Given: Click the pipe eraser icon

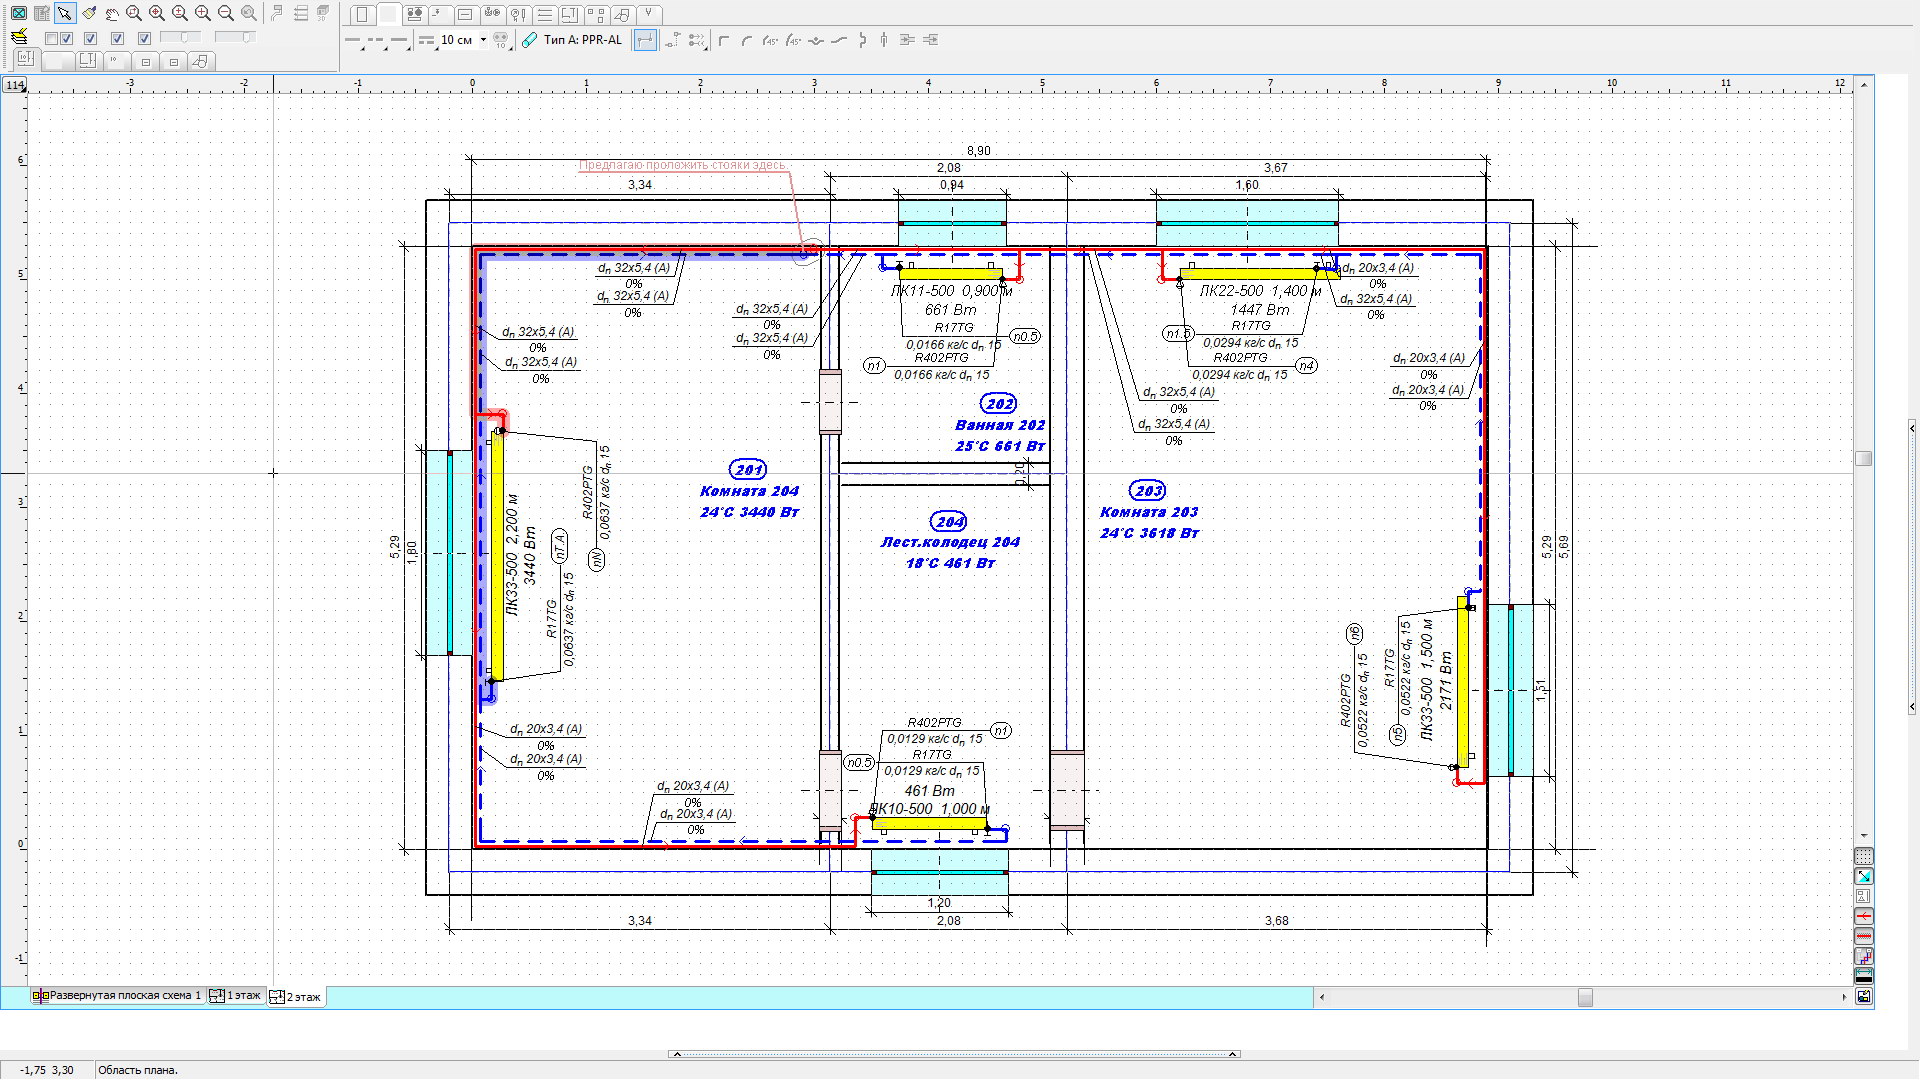Looking at the screenshot, I should [x=530, y=40].
